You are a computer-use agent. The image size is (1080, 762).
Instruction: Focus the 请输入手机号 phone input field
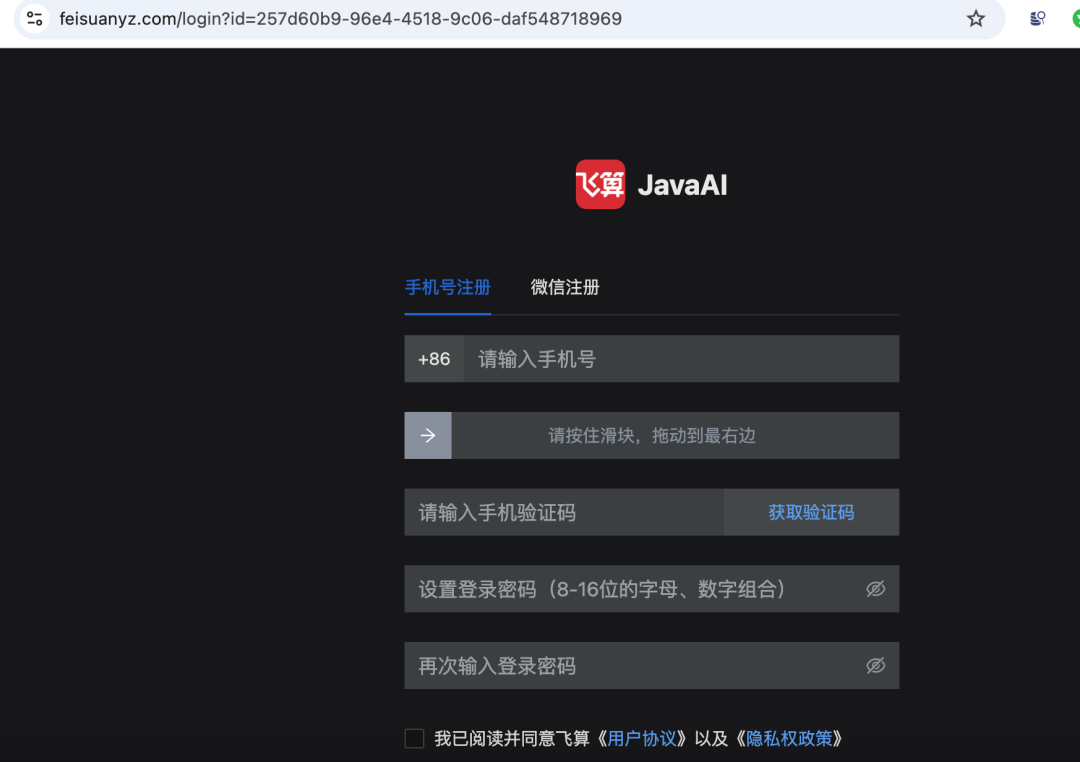point(681,359)
